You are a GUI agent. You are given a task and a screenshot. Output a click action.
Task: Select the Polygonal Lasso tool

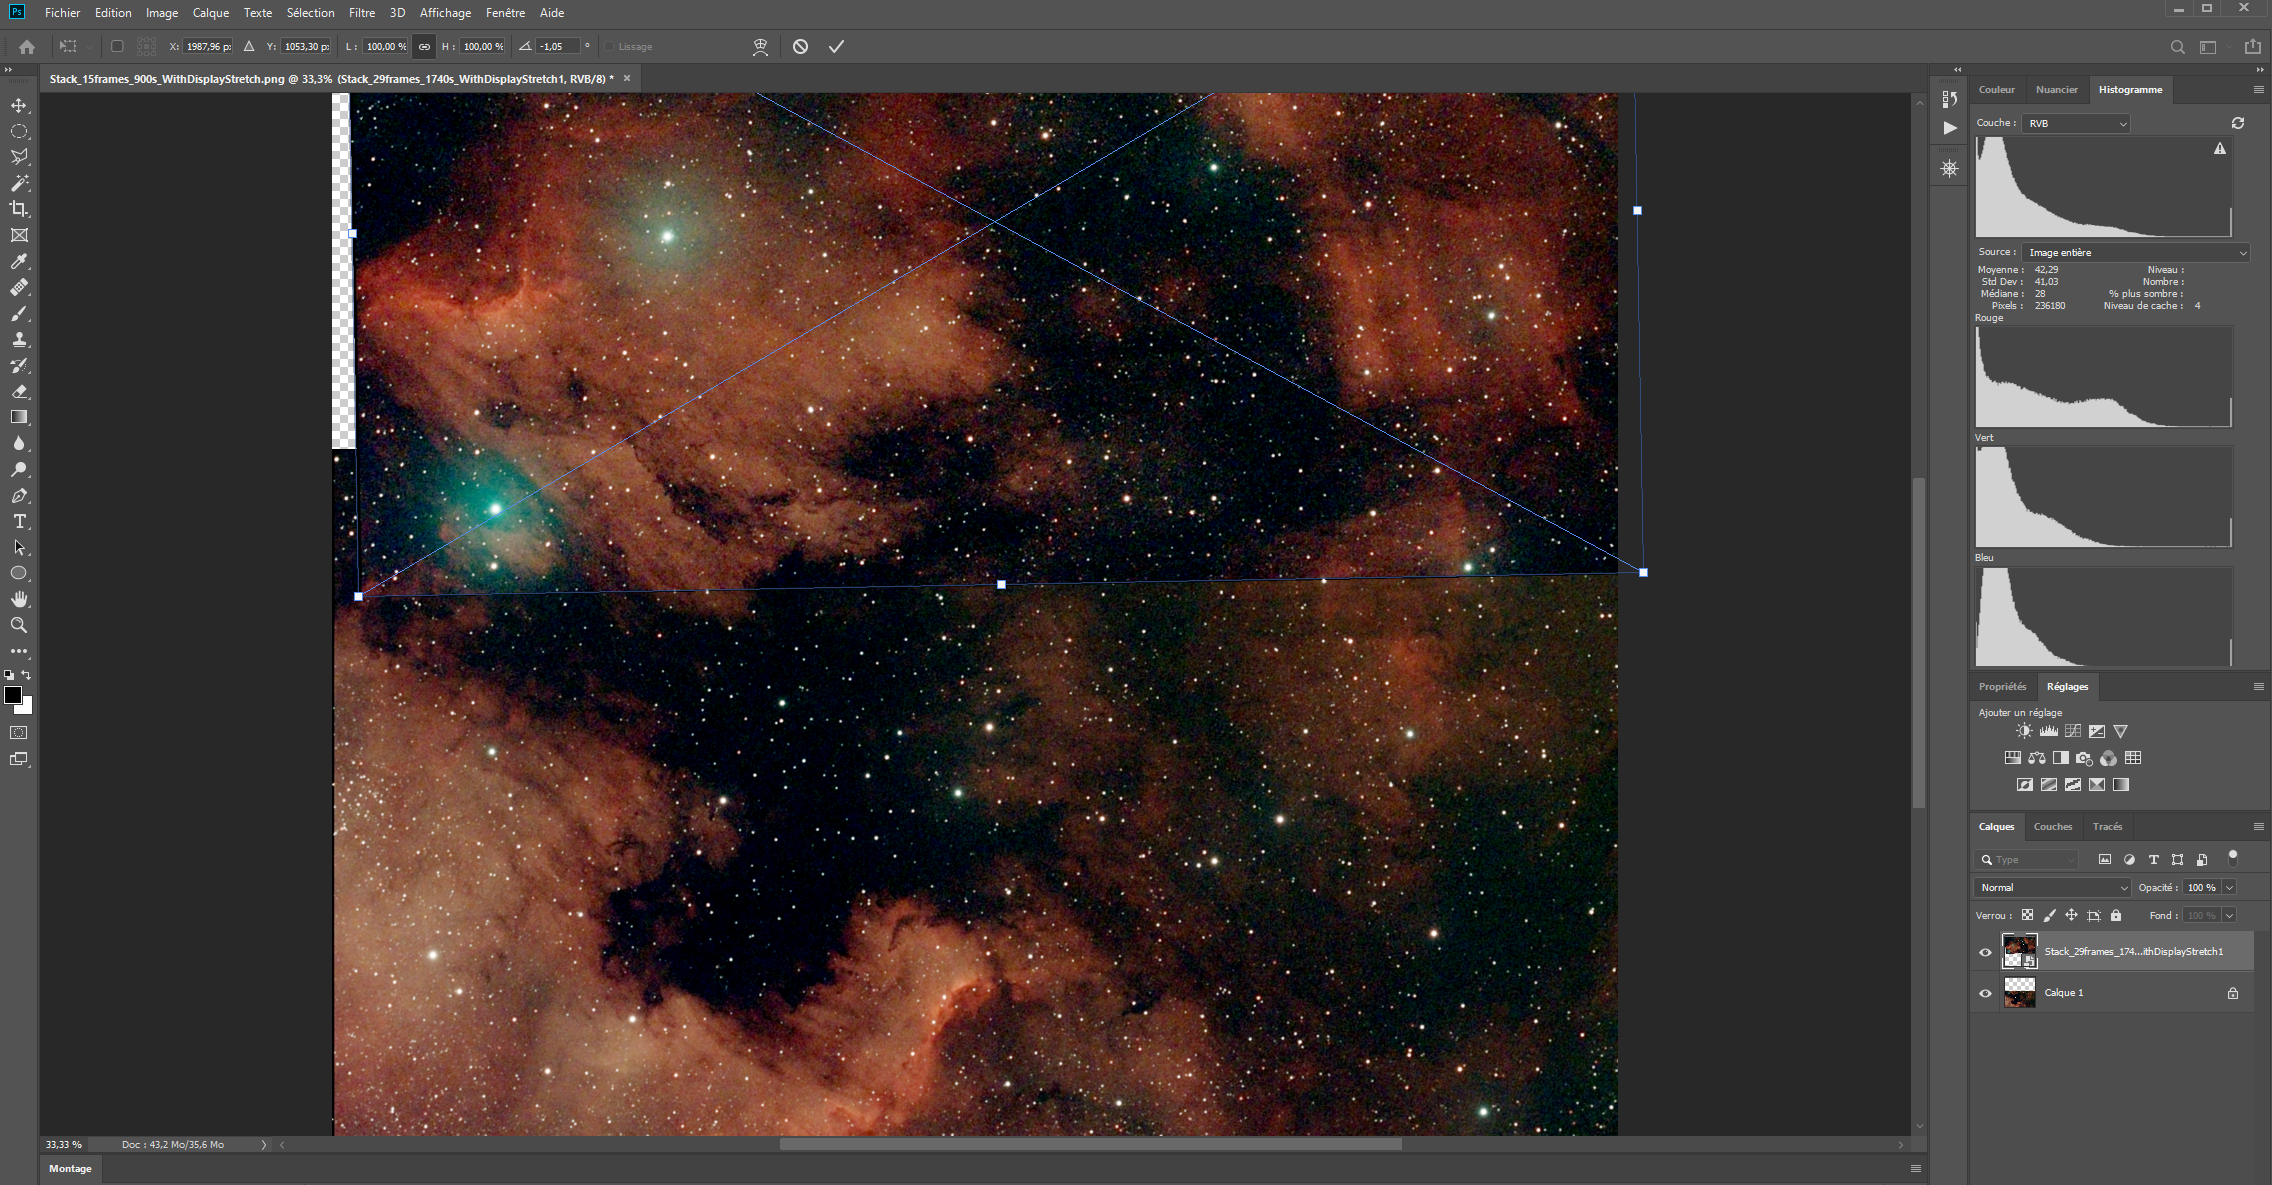coord(19,157)
